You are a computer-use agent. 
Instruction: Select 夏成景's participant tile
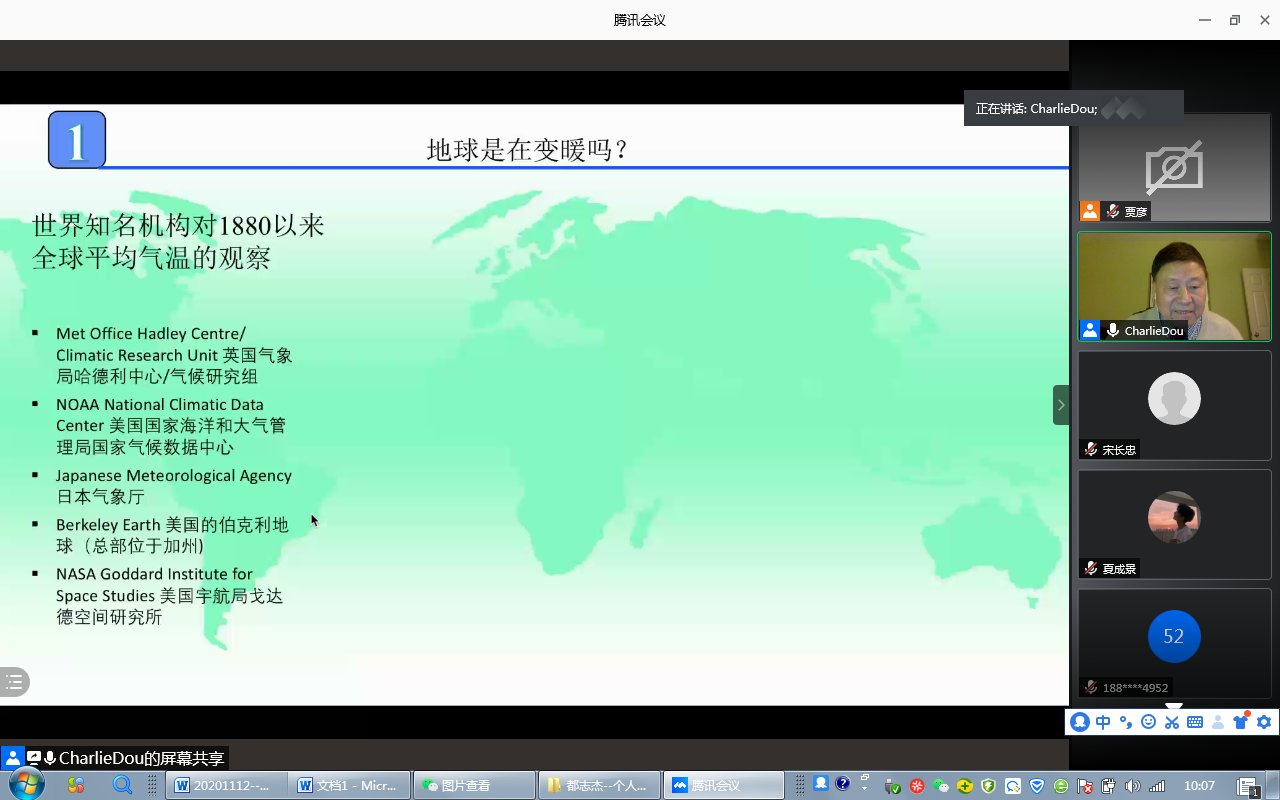1174,524
